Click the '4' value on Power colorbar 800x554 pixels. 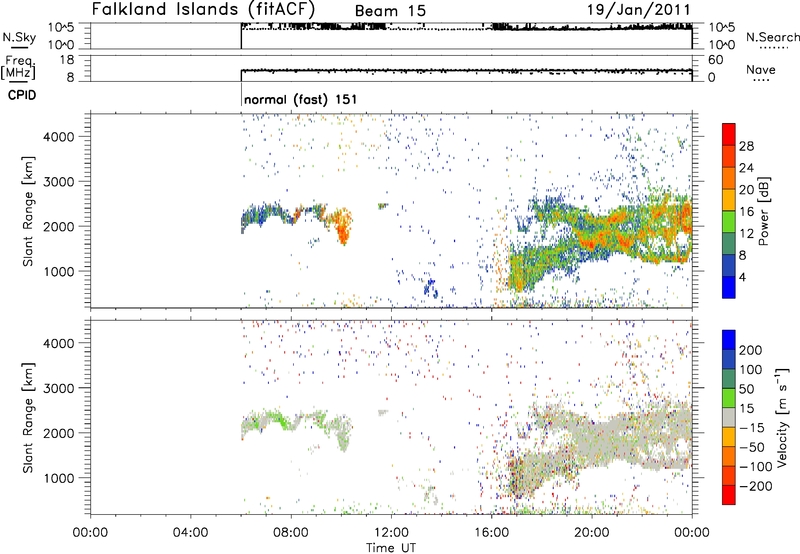click(x=742, y=277)
